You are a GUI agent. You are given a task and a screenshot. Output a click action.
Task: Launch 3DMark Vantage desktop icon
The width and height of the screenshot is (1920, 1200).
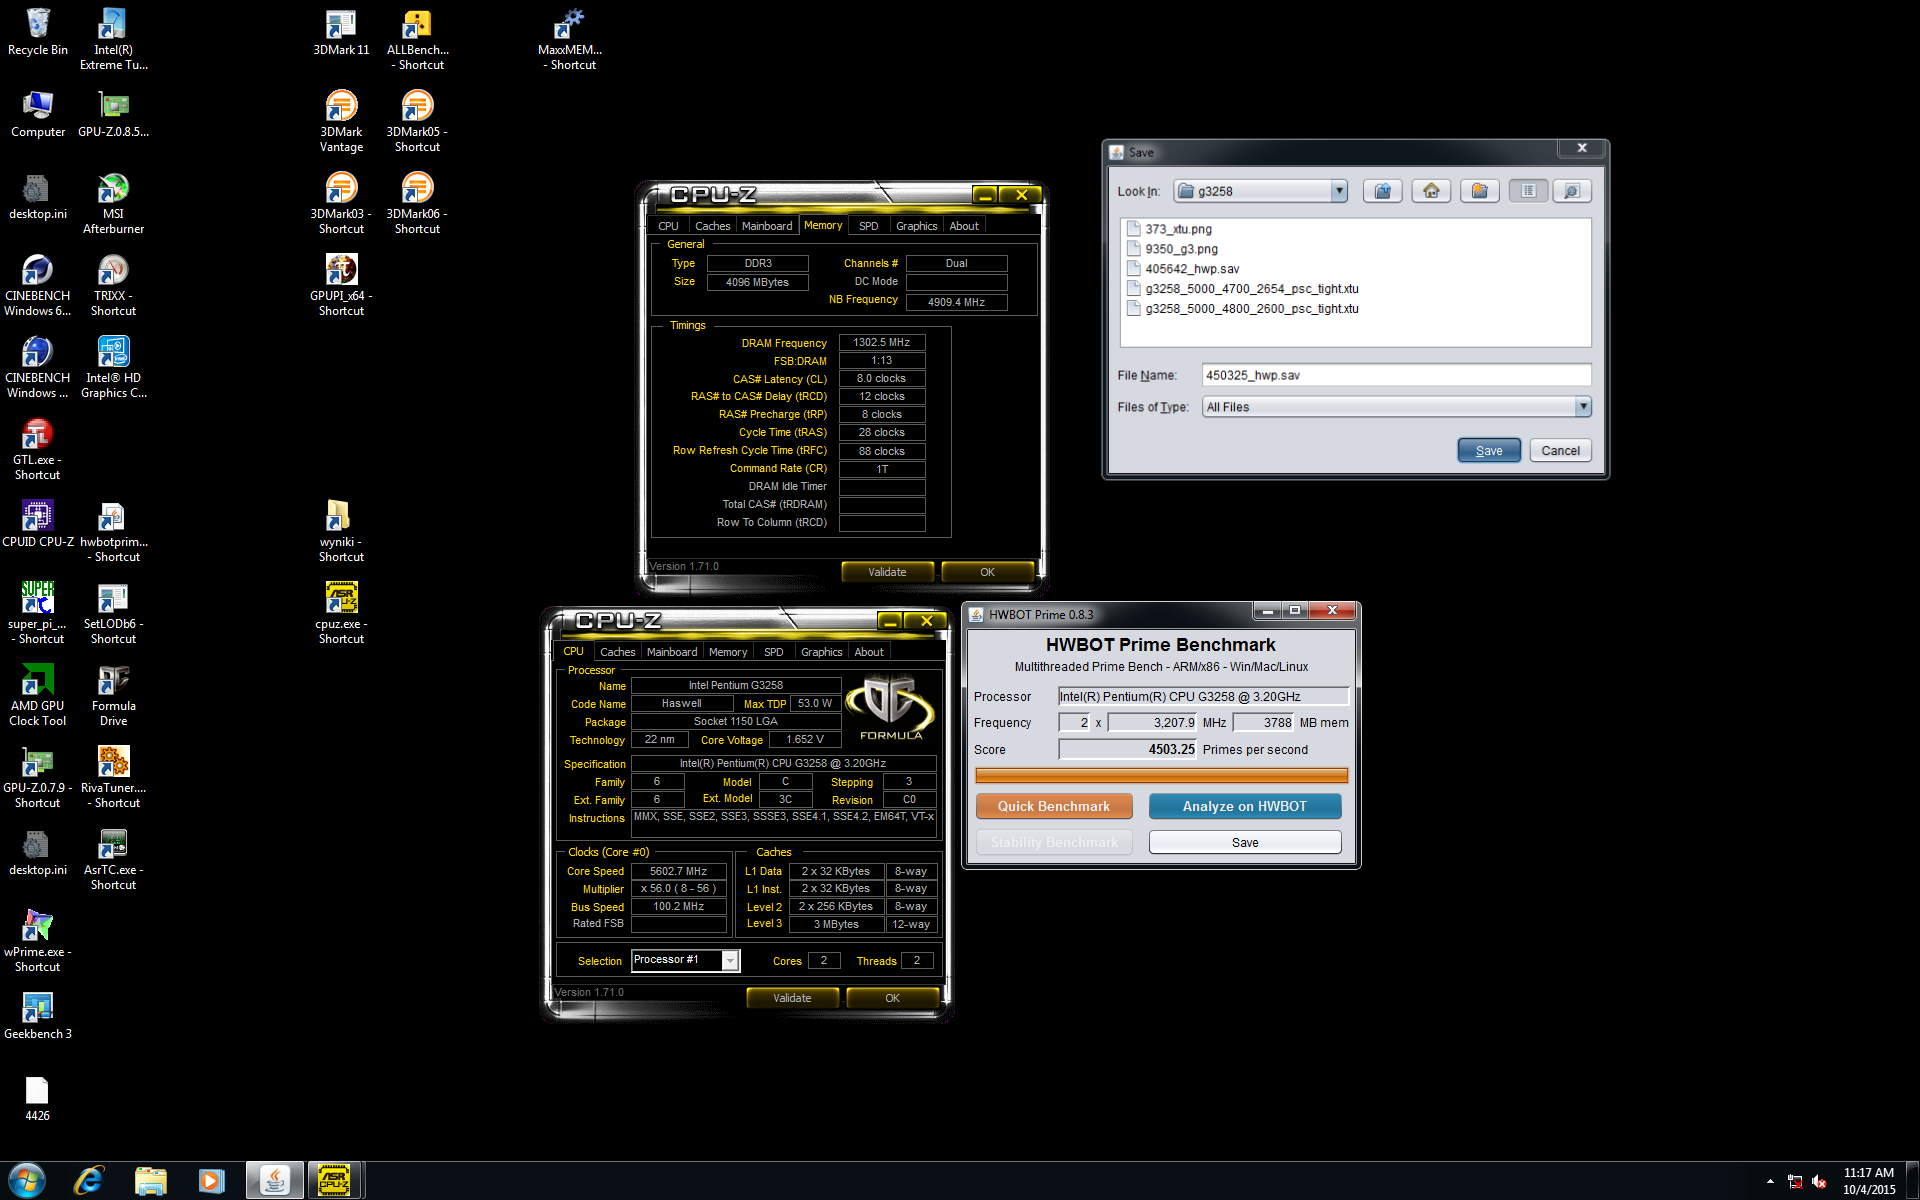(x=341, y=121)
